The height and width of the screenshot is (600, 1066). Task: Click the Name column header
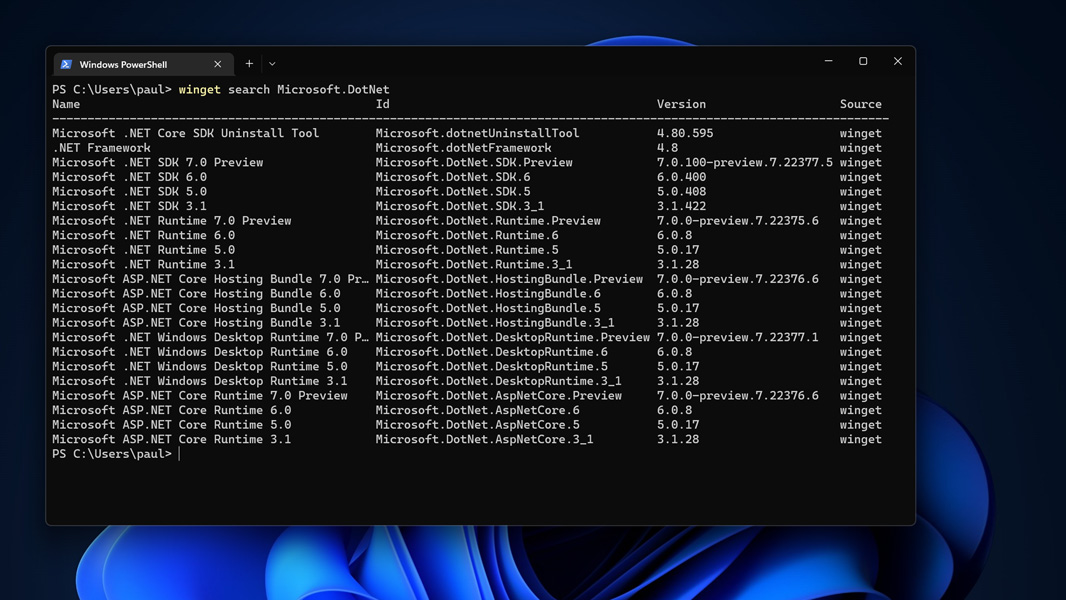coord(66,104)
